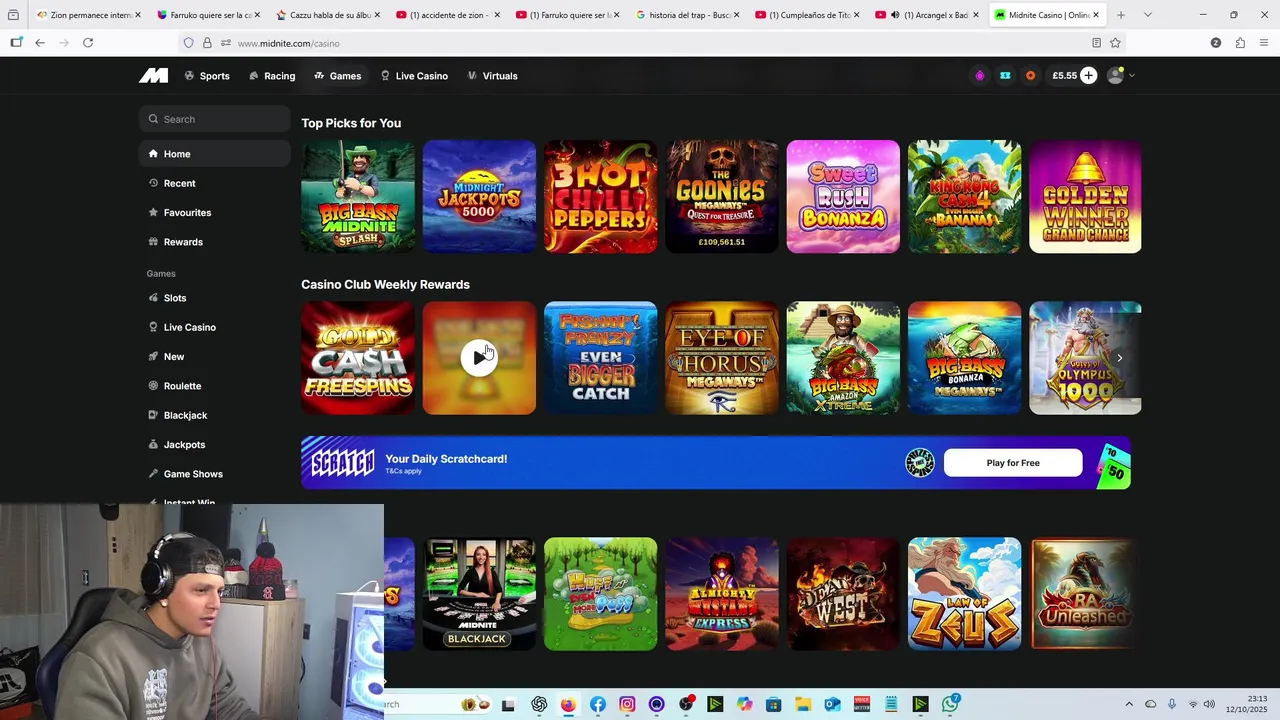Launch Midnight Jackpots 5000 game
Viewport: 1280px width, 720px height.
(x=479, y=196)
